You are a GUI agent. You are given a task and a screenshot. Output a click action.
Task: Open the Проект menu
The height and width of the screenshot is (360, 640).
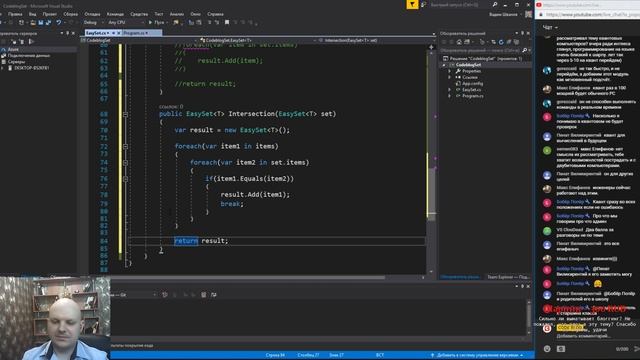coord(49,14)
